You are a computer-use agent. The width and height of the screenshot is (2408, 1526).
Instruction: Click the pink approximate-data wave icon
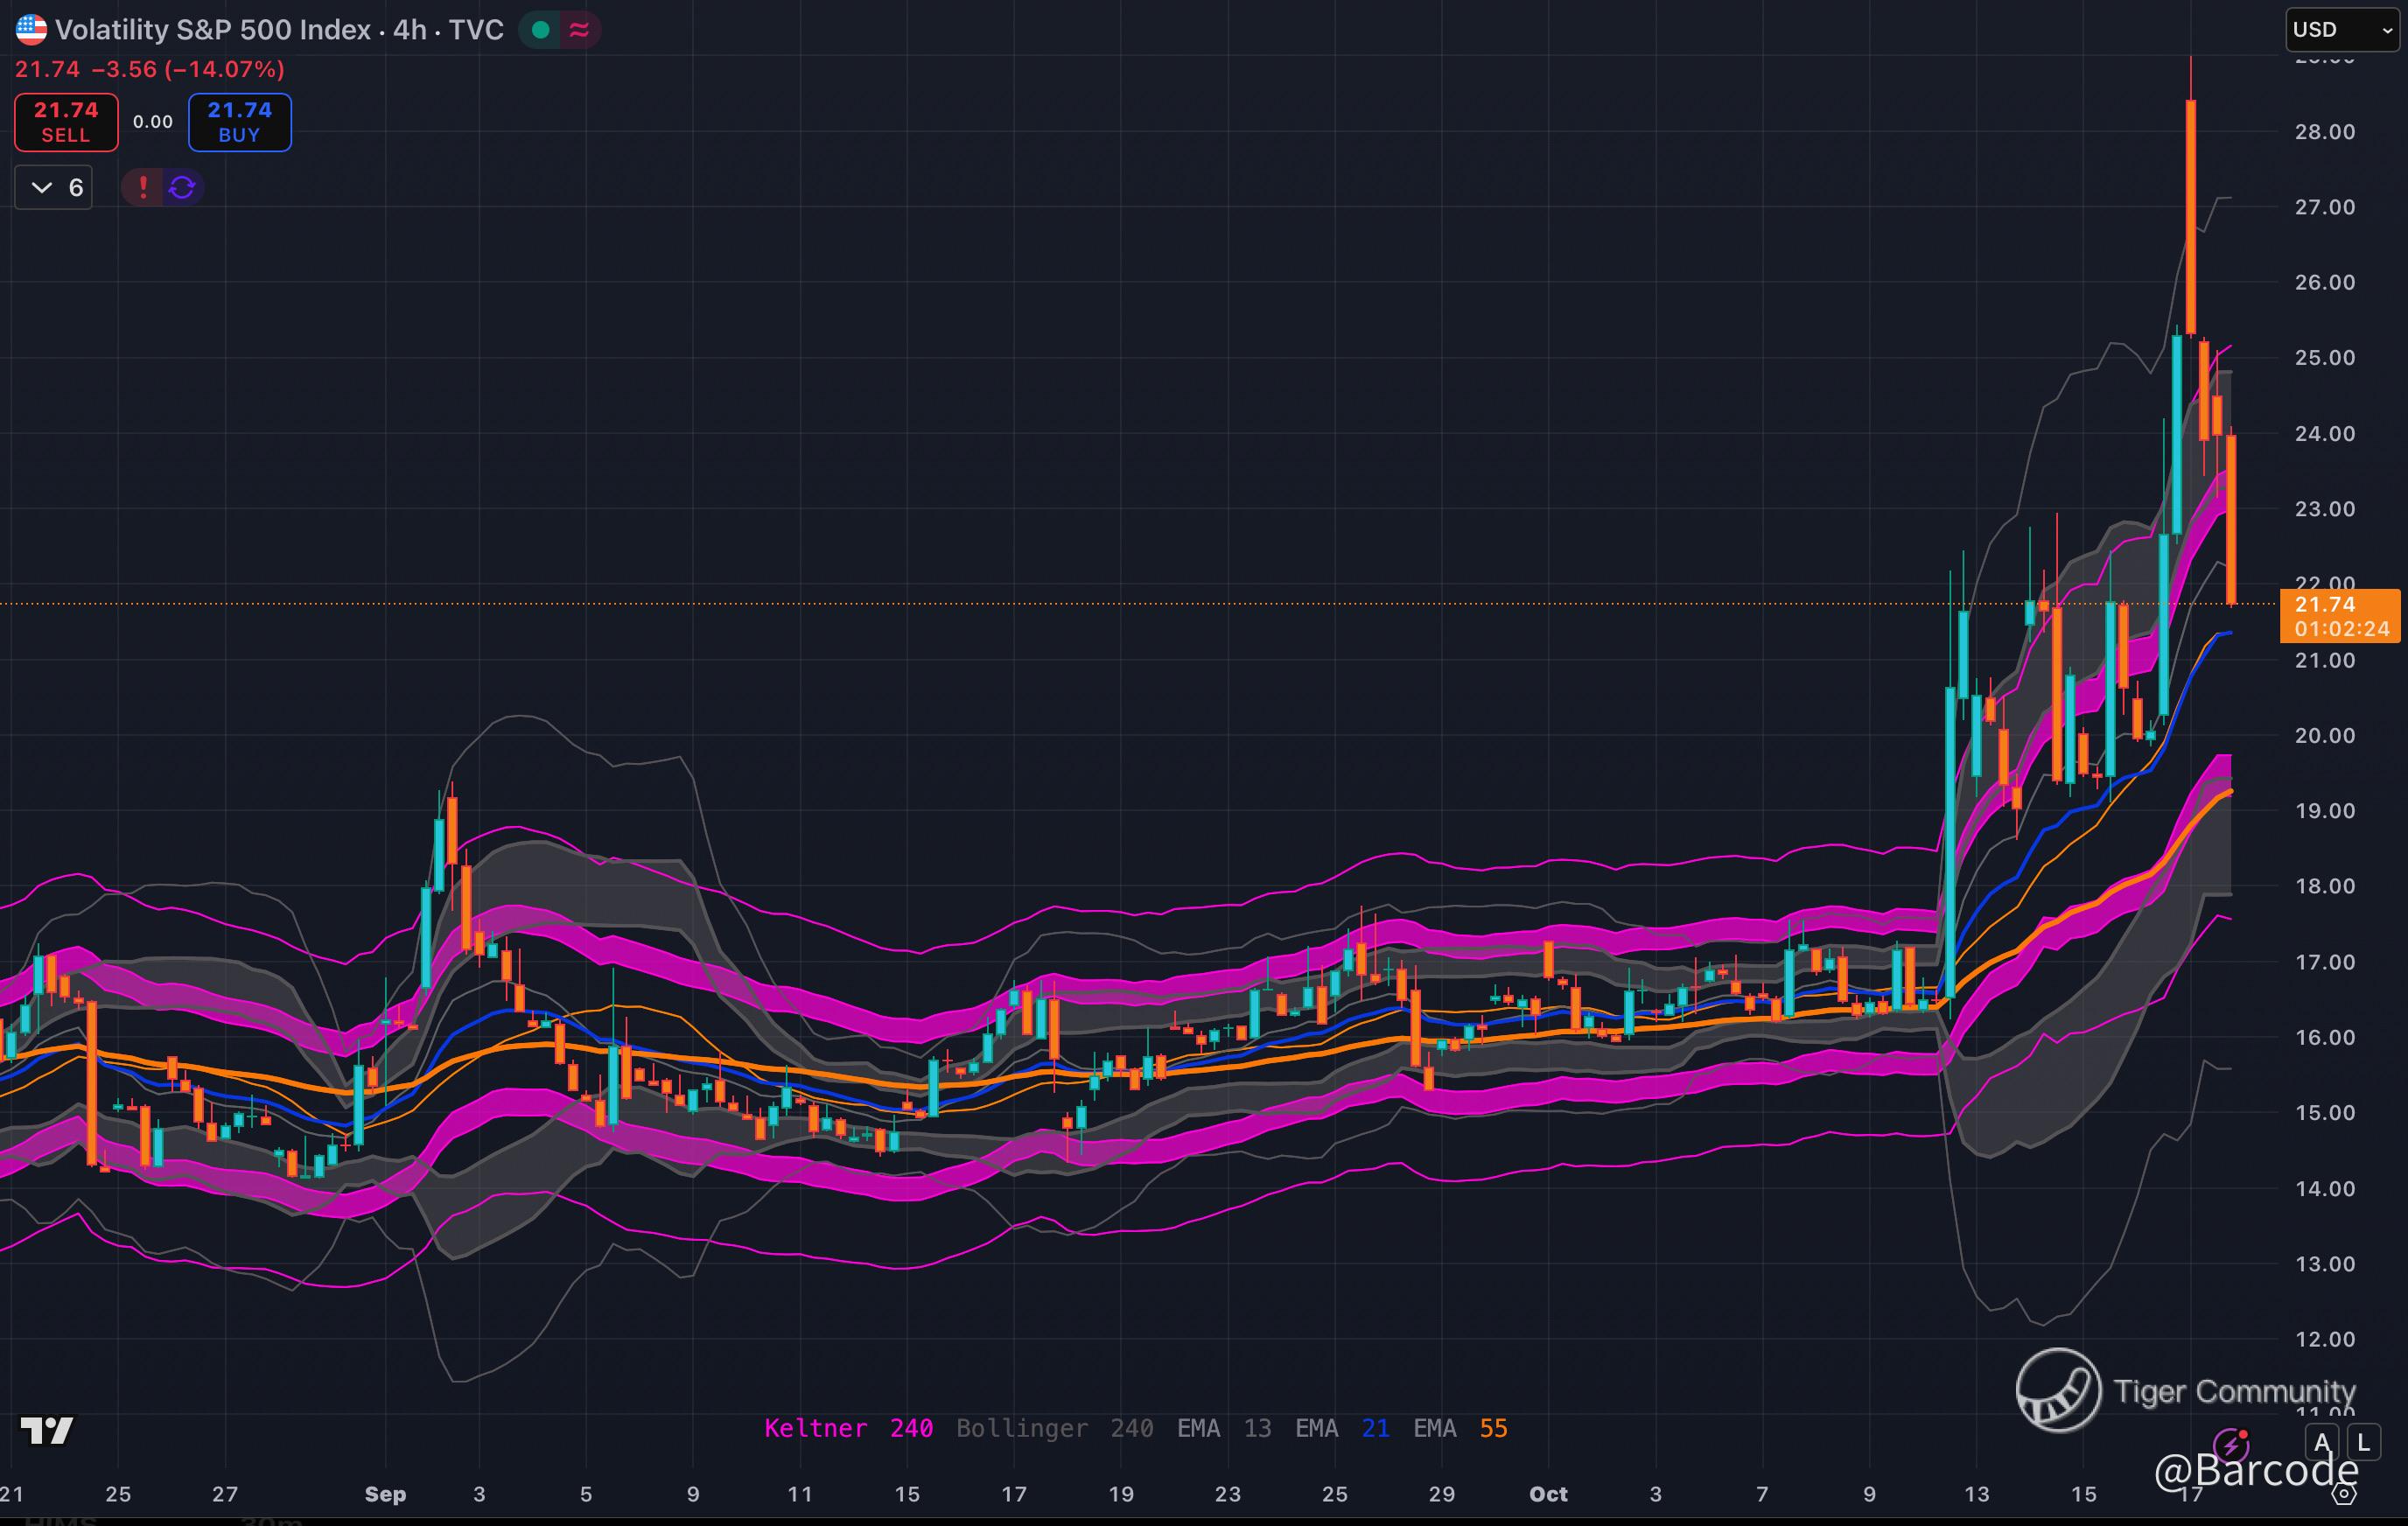click(579, 30)
